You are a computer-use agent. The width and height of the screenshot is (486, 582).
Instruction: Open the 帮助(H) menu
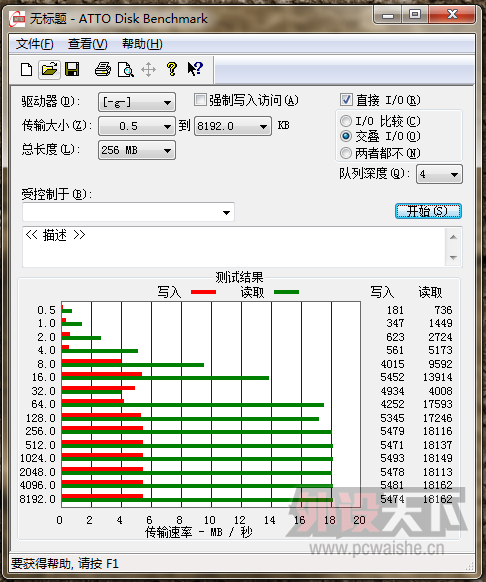142,44
